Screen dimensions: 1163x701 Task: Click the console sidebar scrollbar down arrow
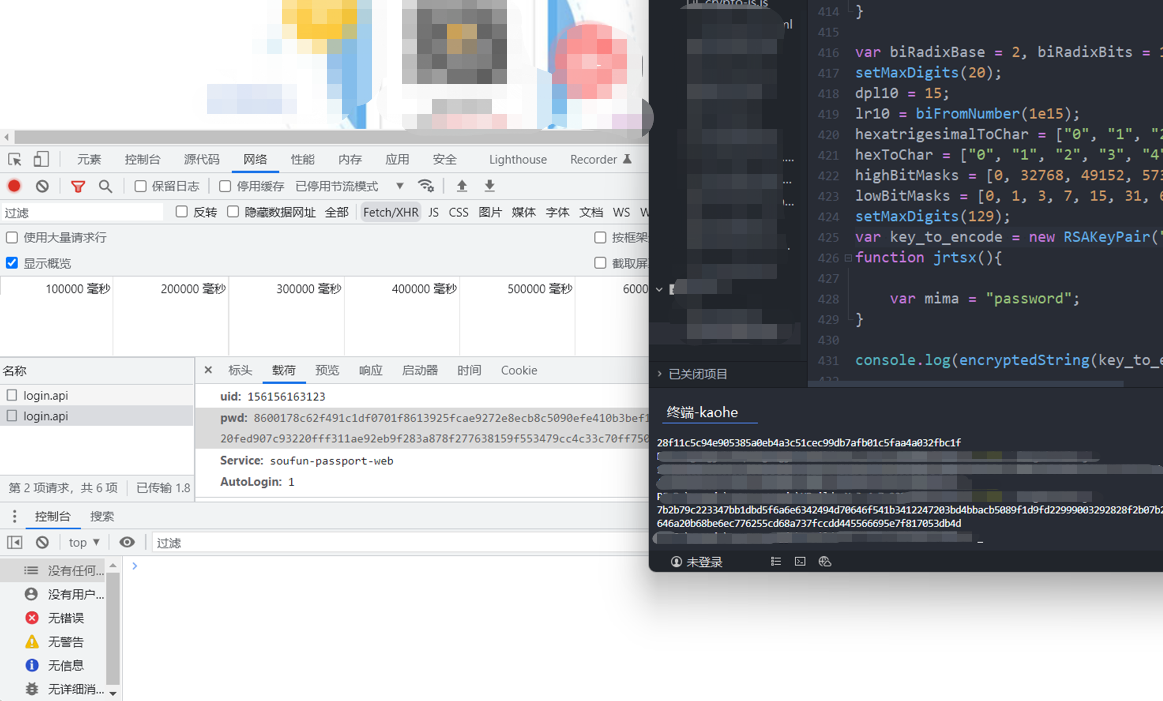click(113, 694)
